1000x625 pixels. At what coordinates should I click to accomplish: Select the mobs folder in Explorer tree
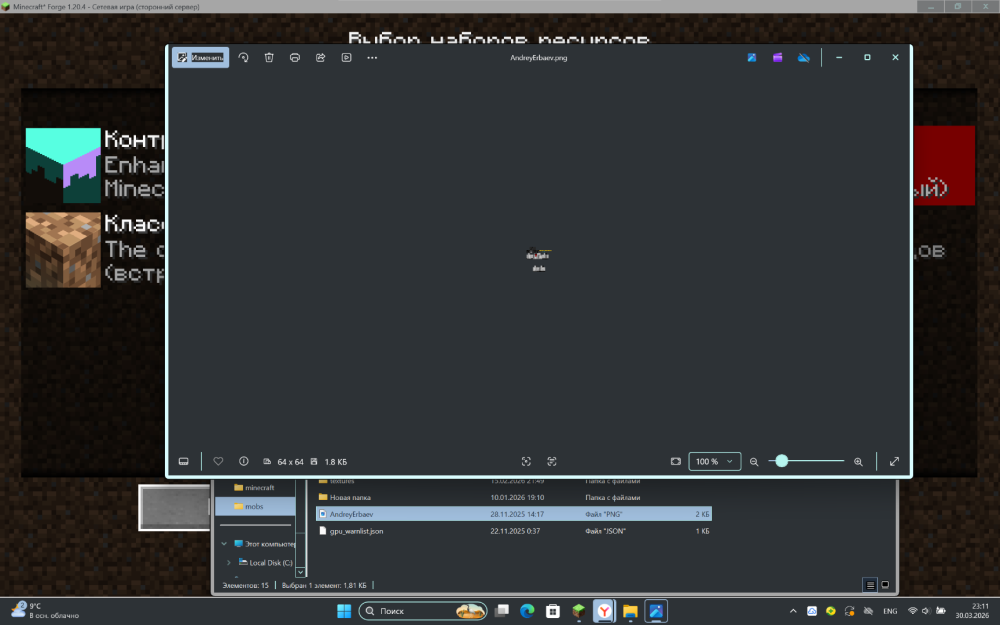[x=254, y=506]
